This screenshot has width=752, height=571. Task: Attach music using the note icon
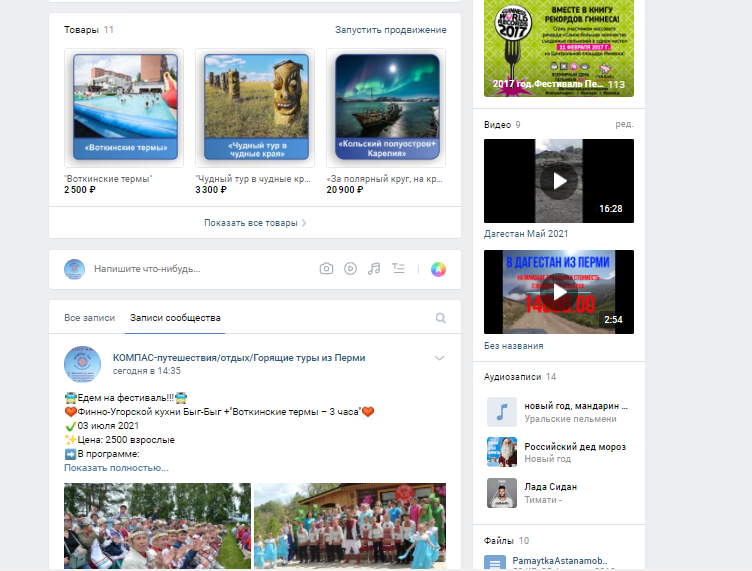pos(374,269)
